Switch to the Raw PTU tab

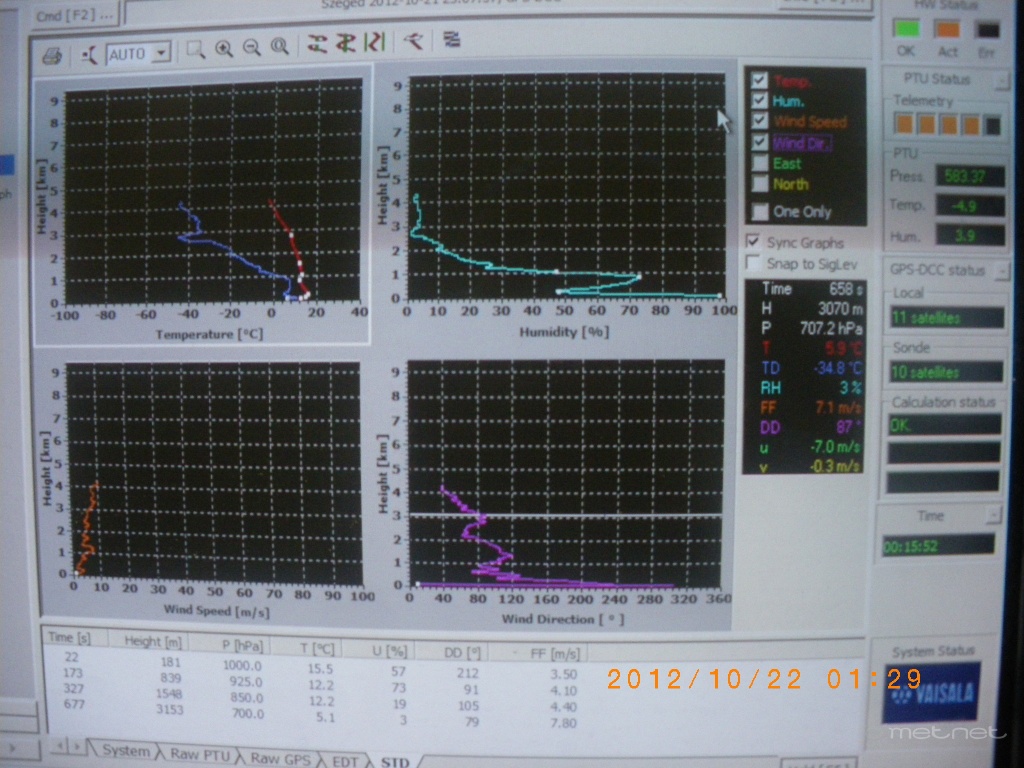point(199,755)
